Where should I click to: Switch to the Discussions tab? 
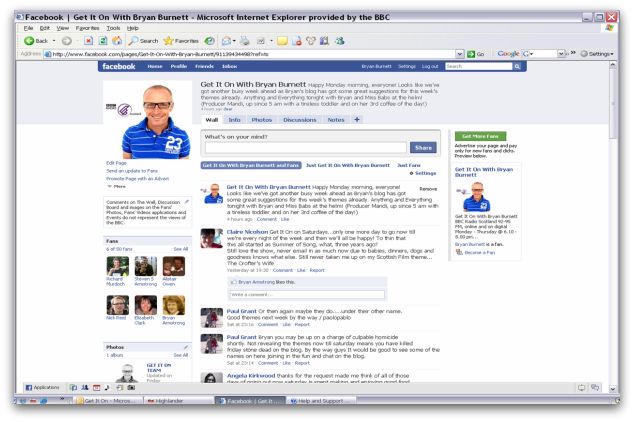(299, 120)
